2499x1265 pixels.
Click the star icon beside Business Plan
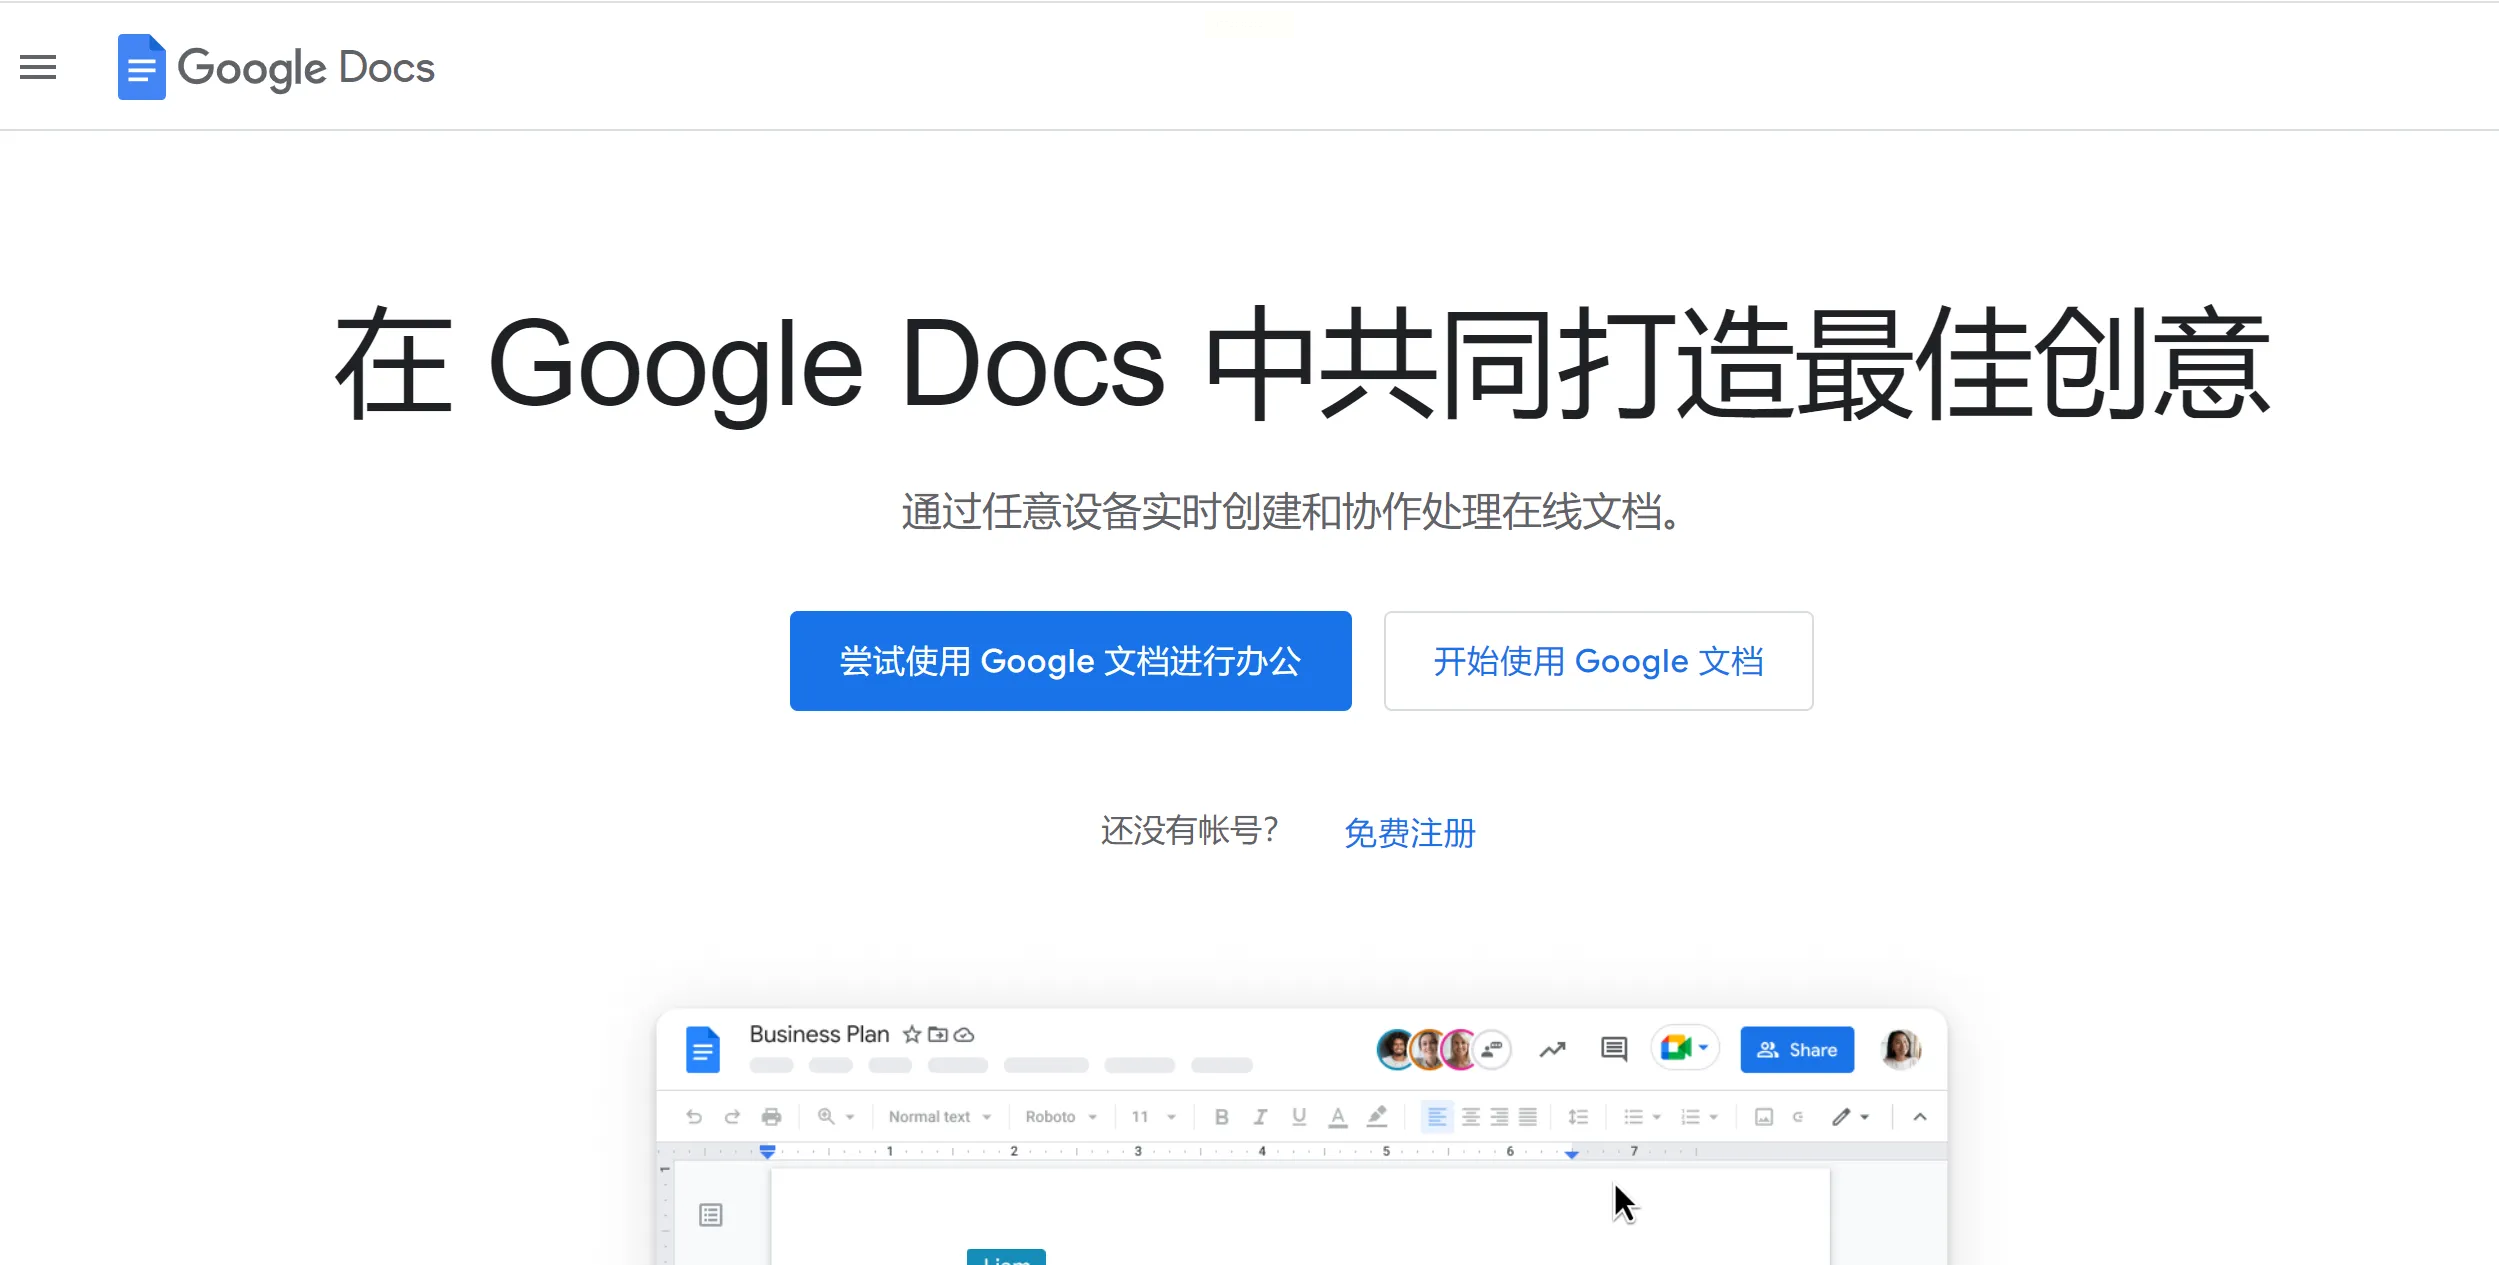911,1034
